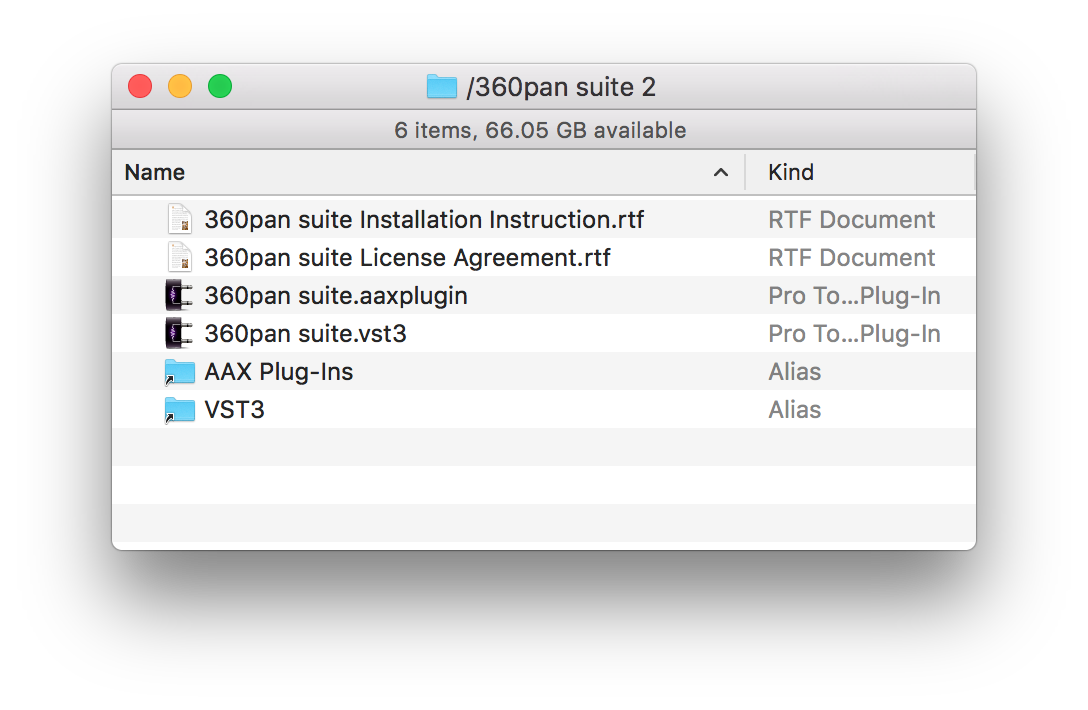The height and width of the screenshot is (710, 1088).
Task: Select the AAX Plug-Ins alias name
Action: click(279, 372)
